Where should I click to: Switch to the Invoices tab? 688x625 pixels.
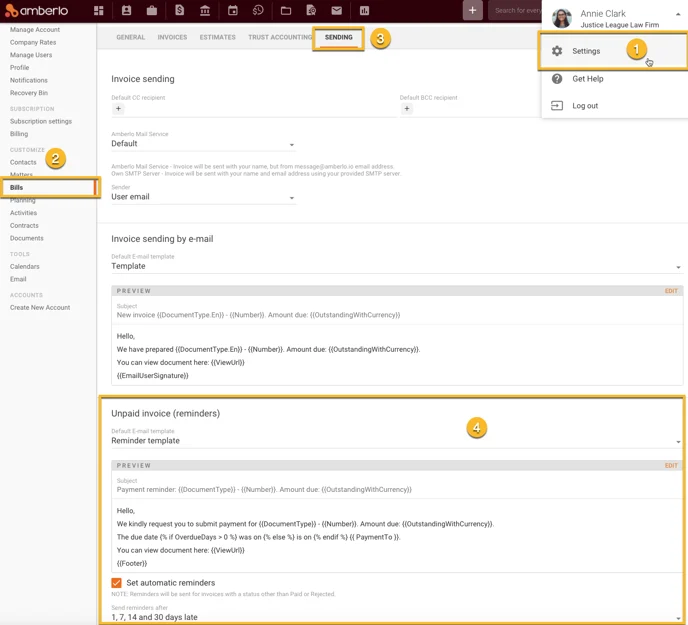point(172,37)
